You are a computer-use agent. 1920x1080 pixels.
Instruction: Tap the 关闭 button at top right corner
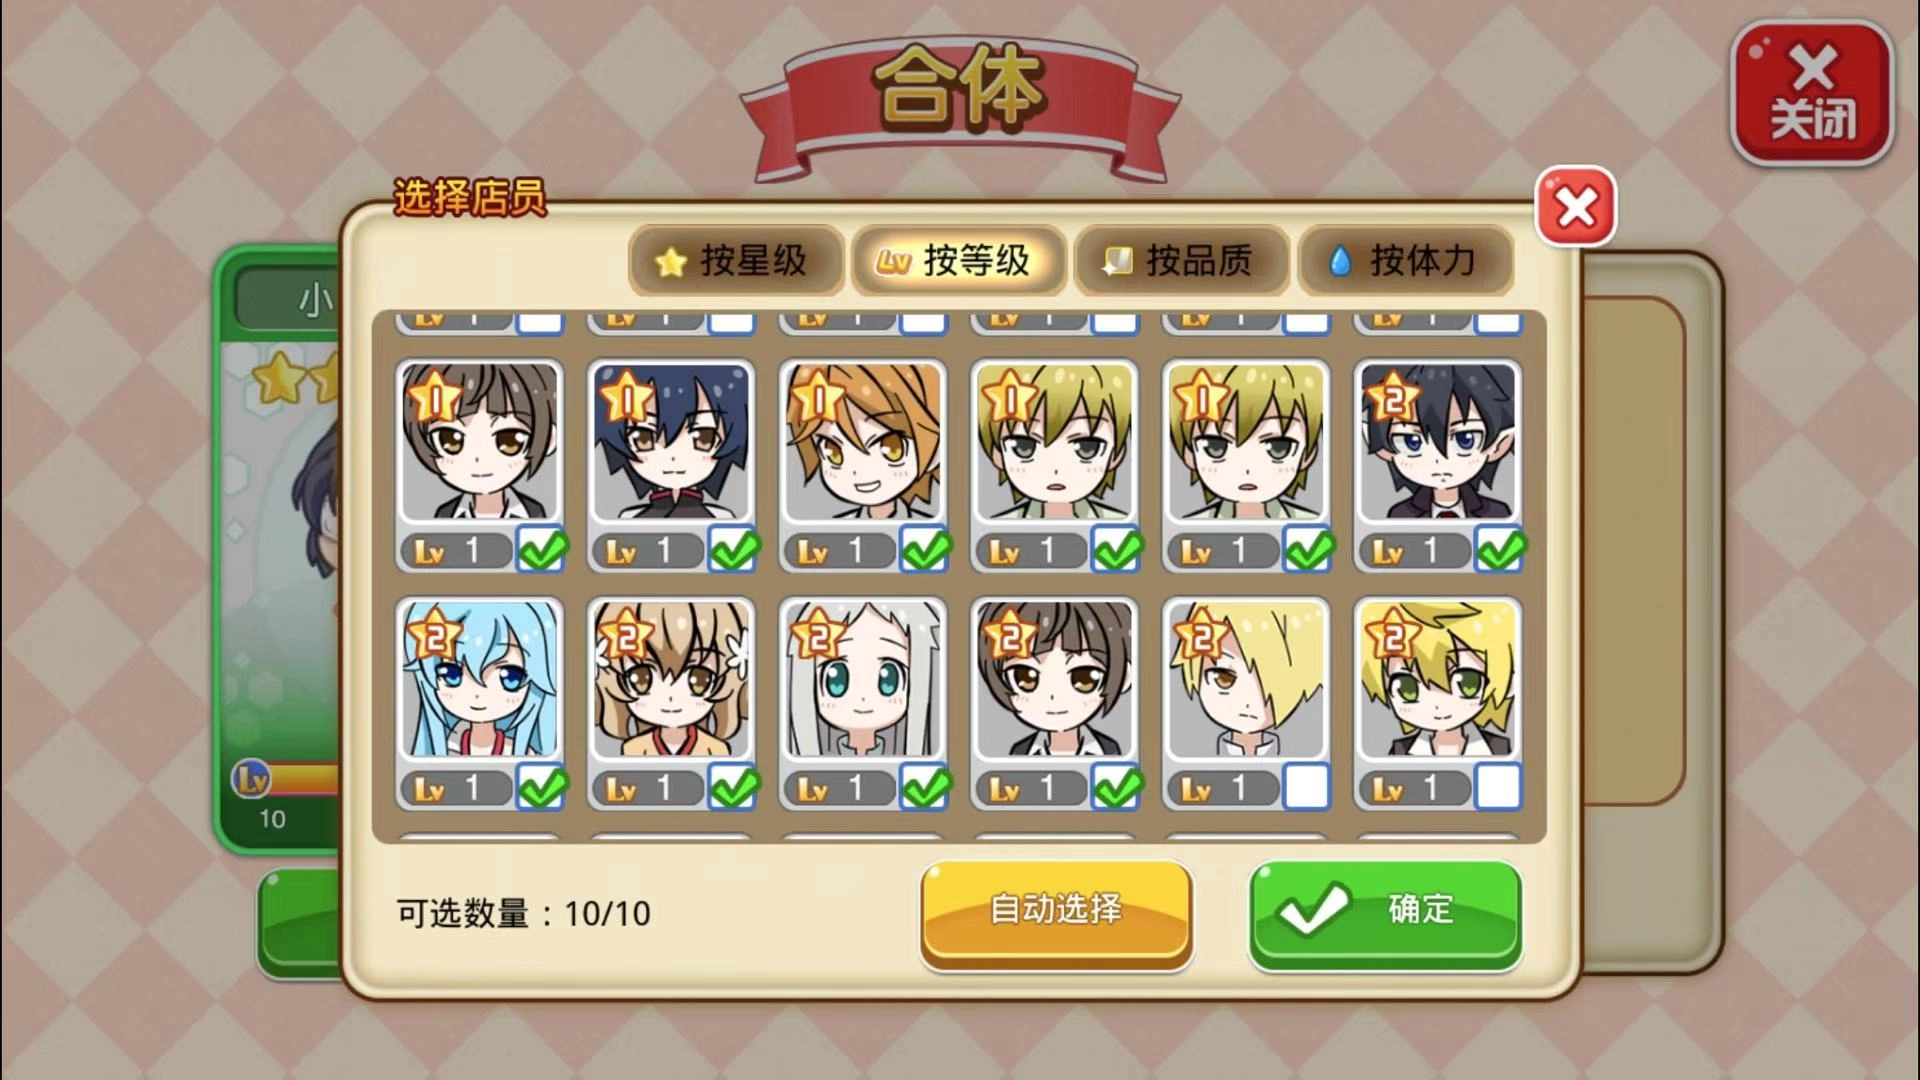pyautogui.click(x=1811, y=92)
